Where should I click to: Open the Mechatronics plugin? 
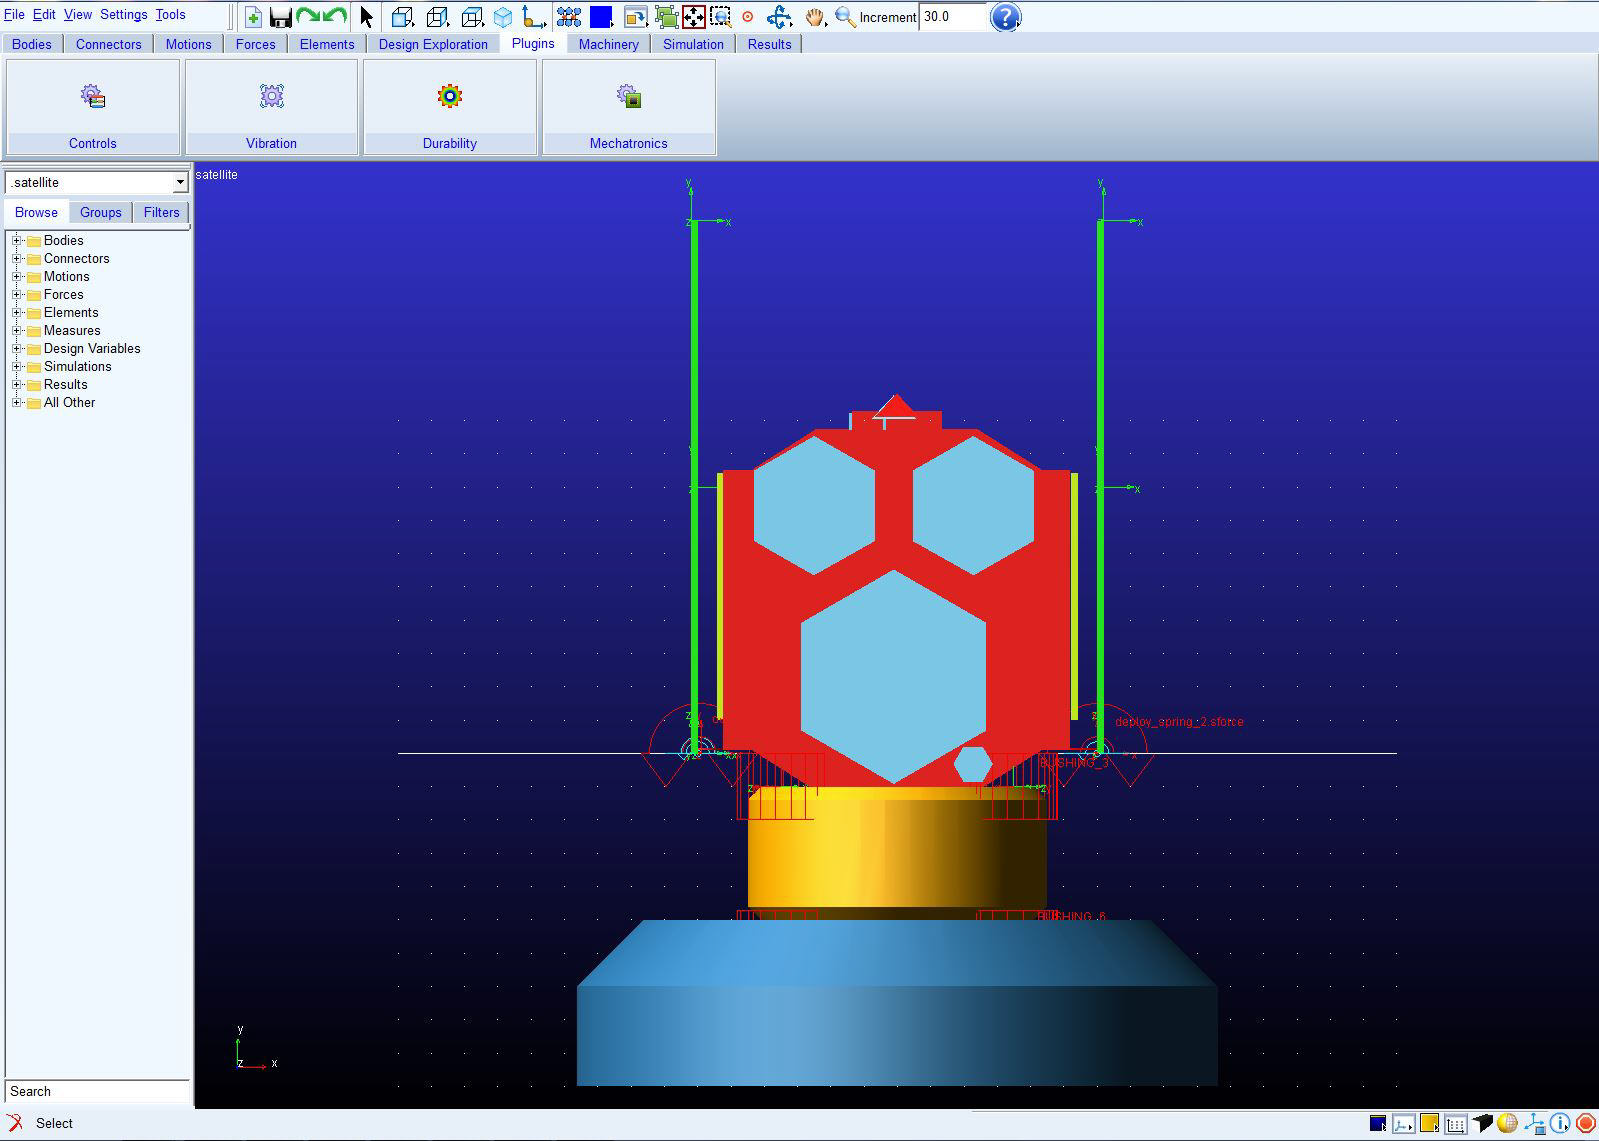[x=628, y=107]
